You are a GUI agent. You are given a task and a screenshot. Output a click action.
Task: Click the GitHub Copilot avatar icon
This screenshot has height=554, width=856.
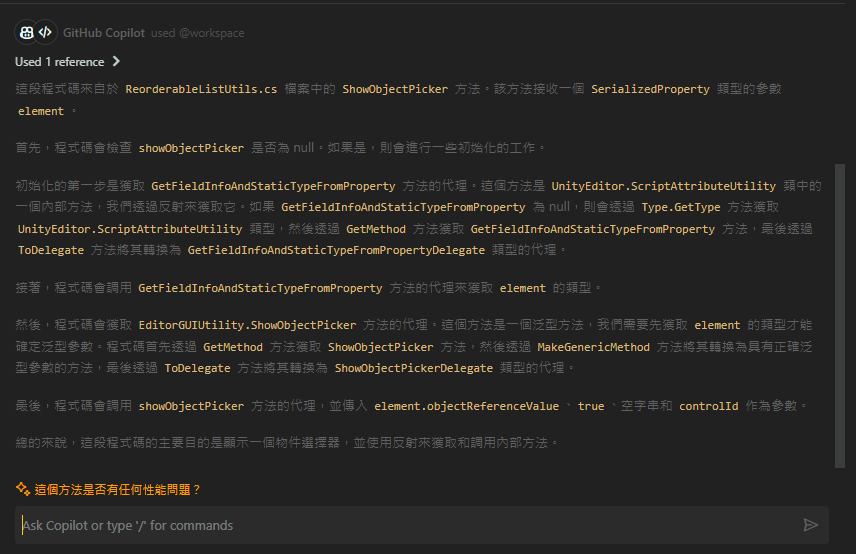(26, 33)
